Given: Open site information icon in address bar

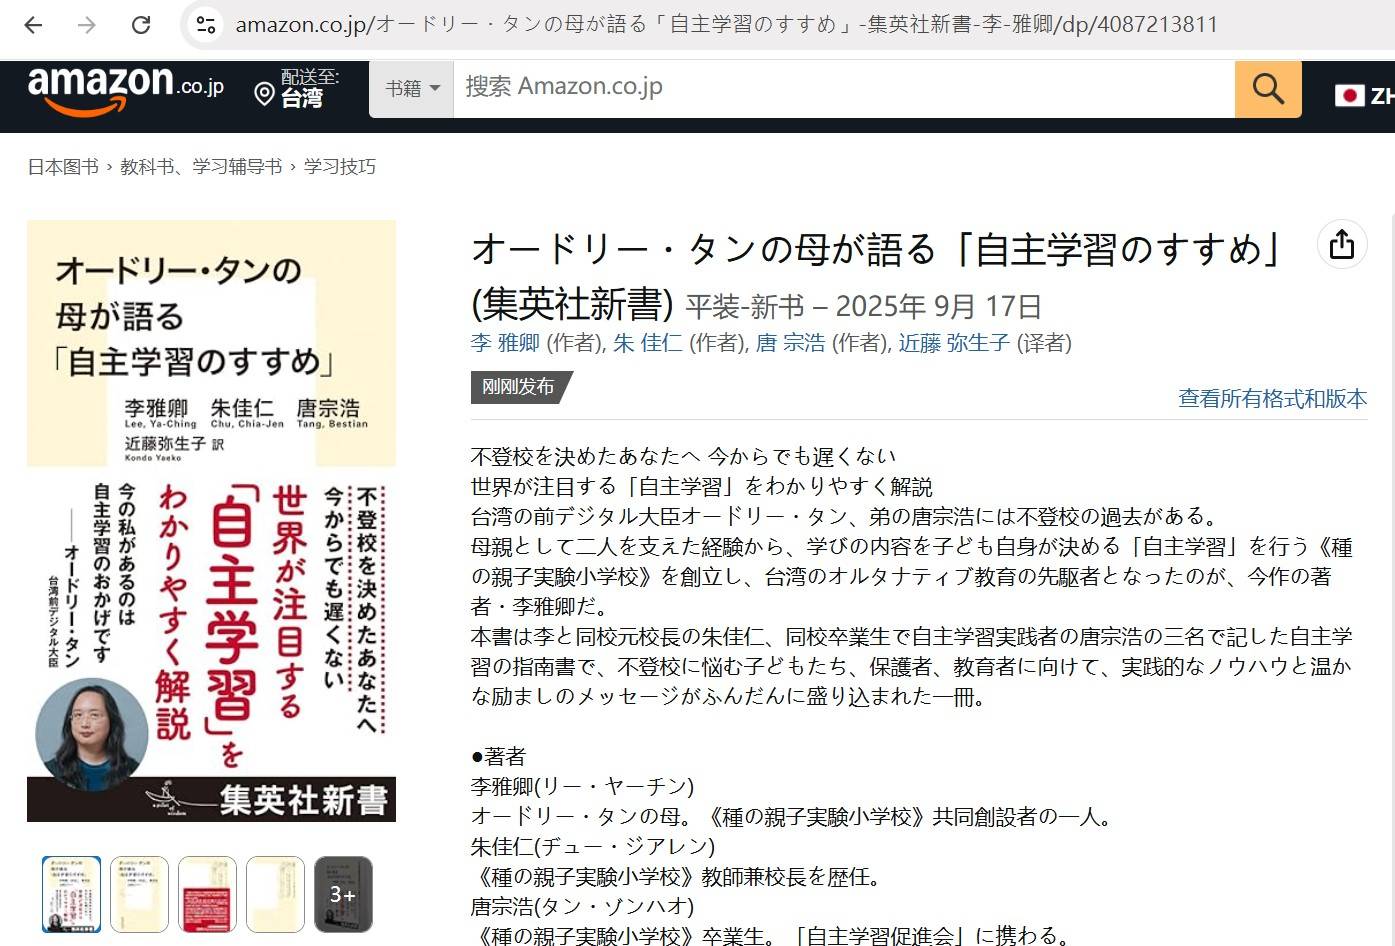Looking at the screenshot, I should 206,25.
